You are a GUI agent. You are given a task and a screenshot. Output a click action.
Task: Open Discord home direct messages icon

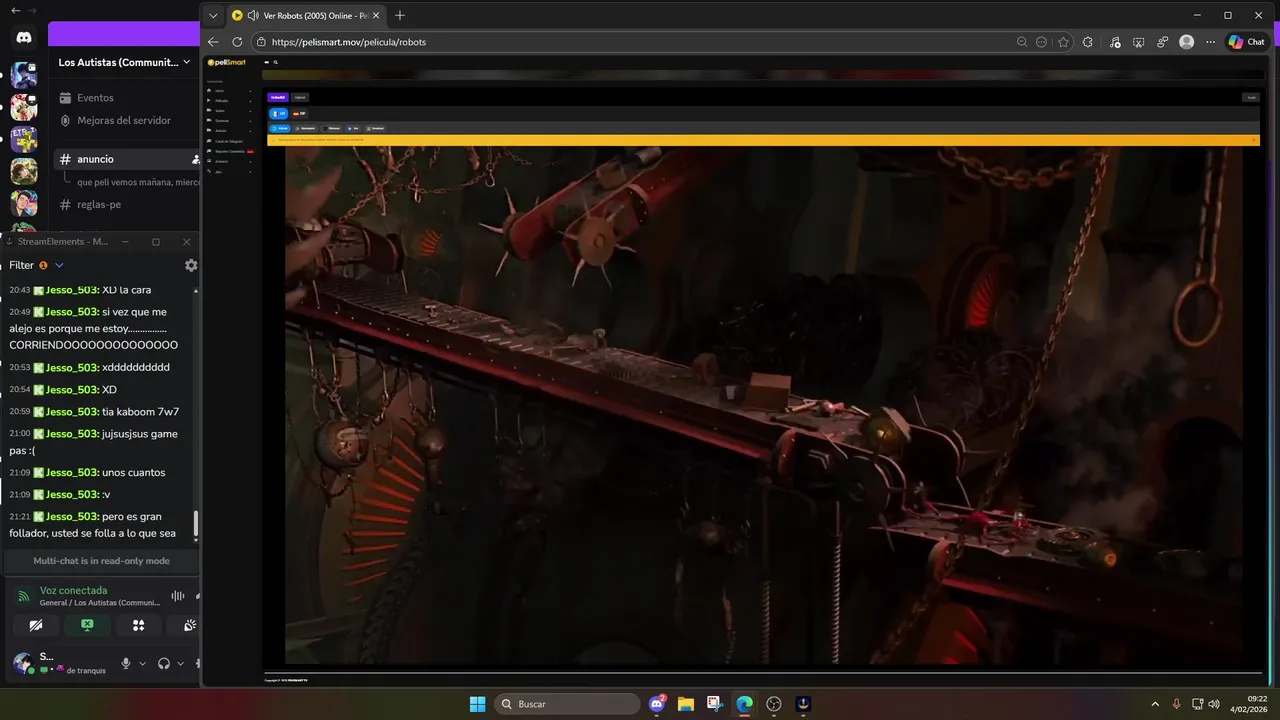click(24, 37)
